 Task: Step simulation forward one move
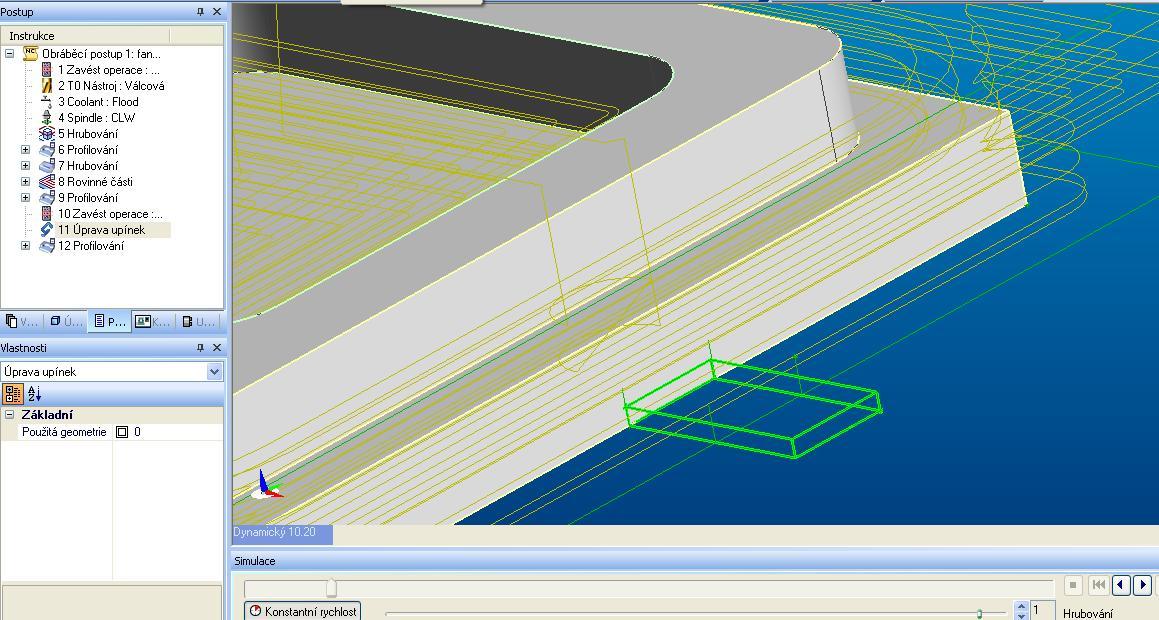pyautogui.click(x=1142, y=585)
